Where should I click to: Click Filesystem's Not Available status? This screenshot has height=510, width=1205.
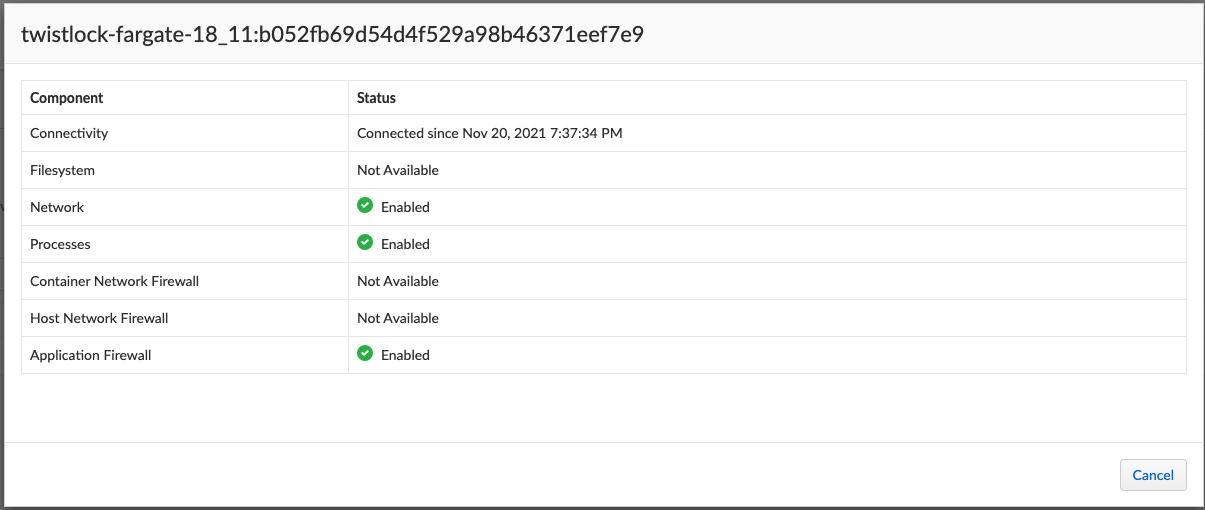click(397, 170)
